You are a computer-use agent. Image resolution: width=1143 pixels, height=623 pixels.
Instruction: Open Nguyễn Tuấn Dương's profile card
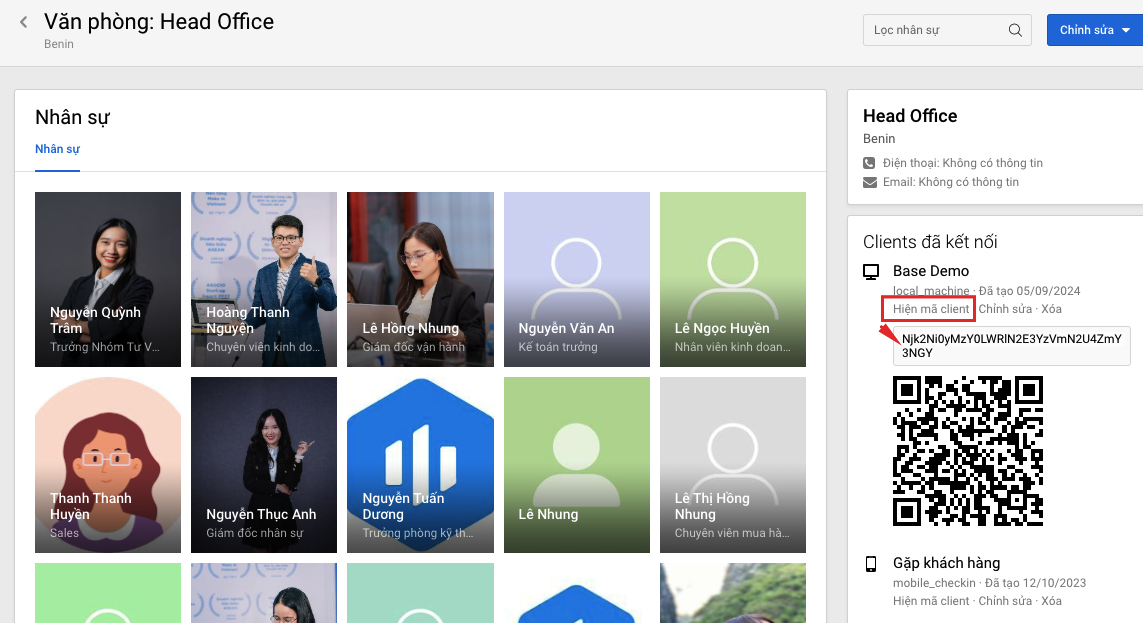[x=420, y=465]
